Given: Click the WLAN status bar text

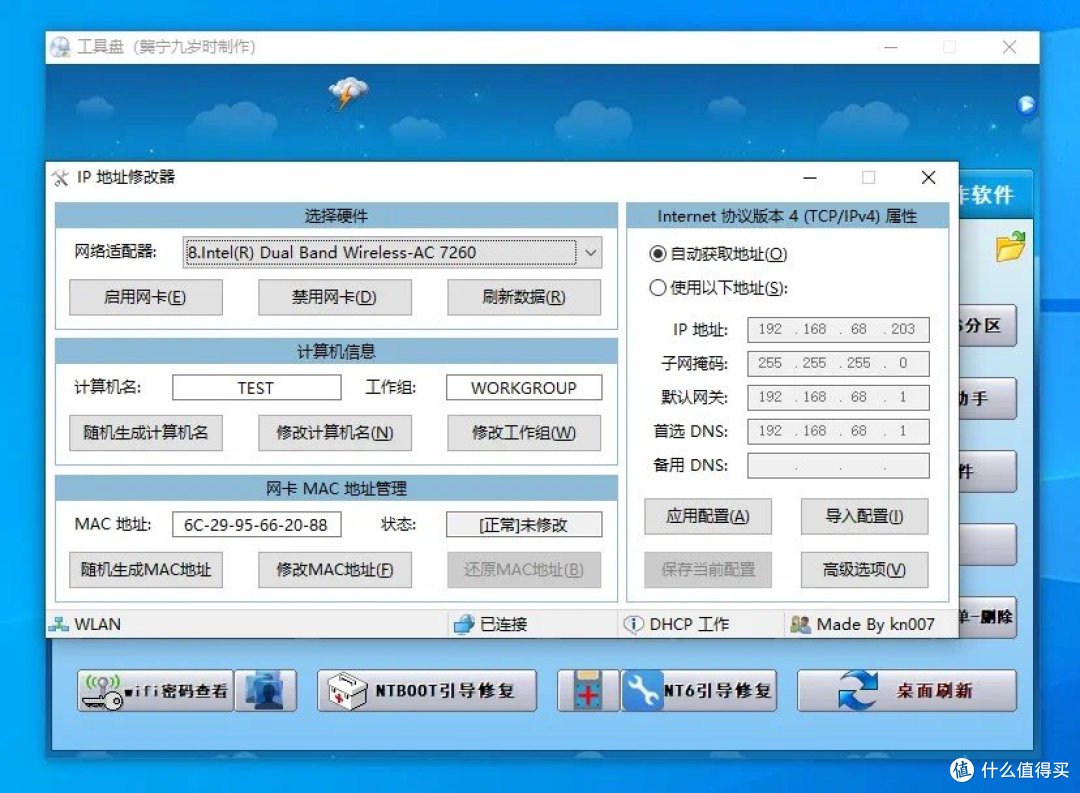Looking at the screenshot, I should (x=98, y=624).
